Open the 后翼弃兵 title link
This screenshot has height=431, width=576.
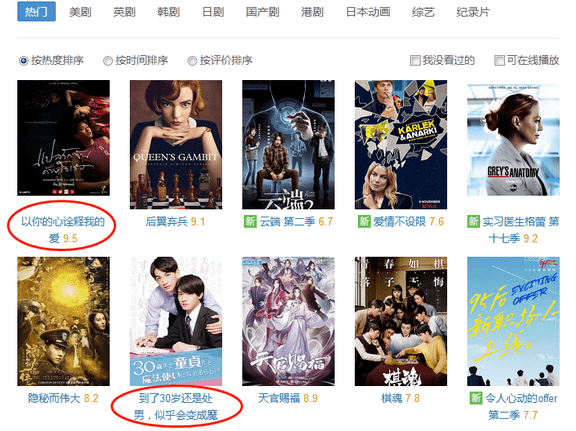coord(167,222)
